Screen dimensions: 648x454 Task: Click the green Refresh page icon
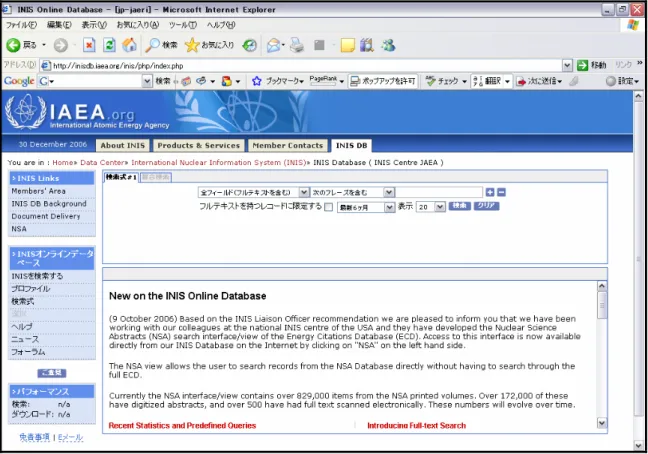pos(109,45)
